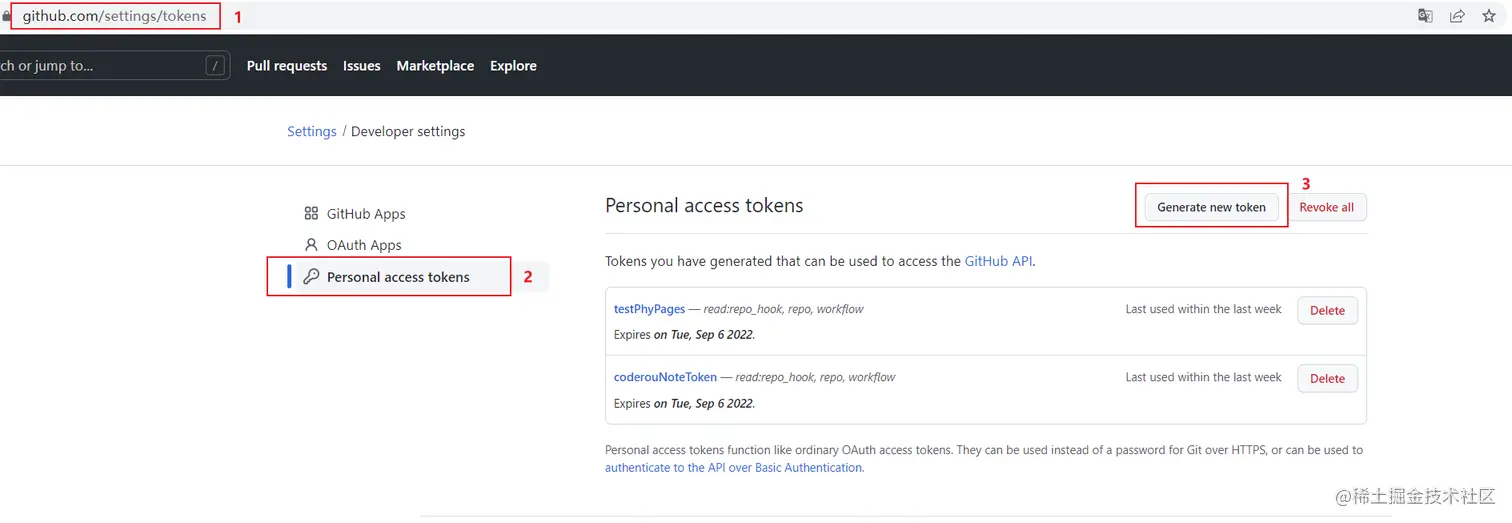Click the key icon for Personal access tokens
1512x523 pixels.
(x=311, y=276)
